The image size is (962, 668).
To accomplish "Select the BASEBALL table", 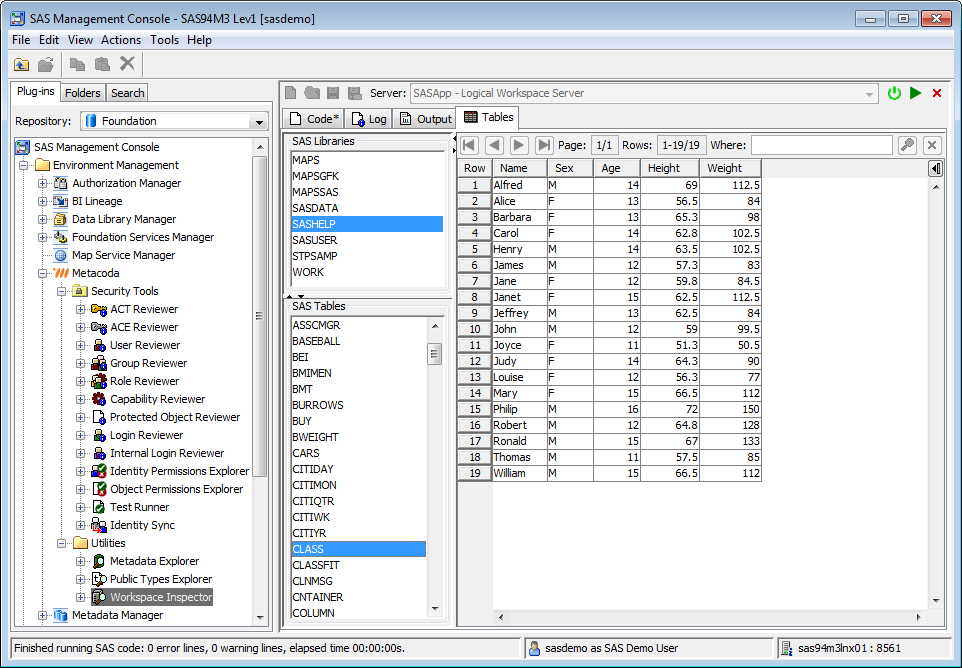I will coord(358,341).
